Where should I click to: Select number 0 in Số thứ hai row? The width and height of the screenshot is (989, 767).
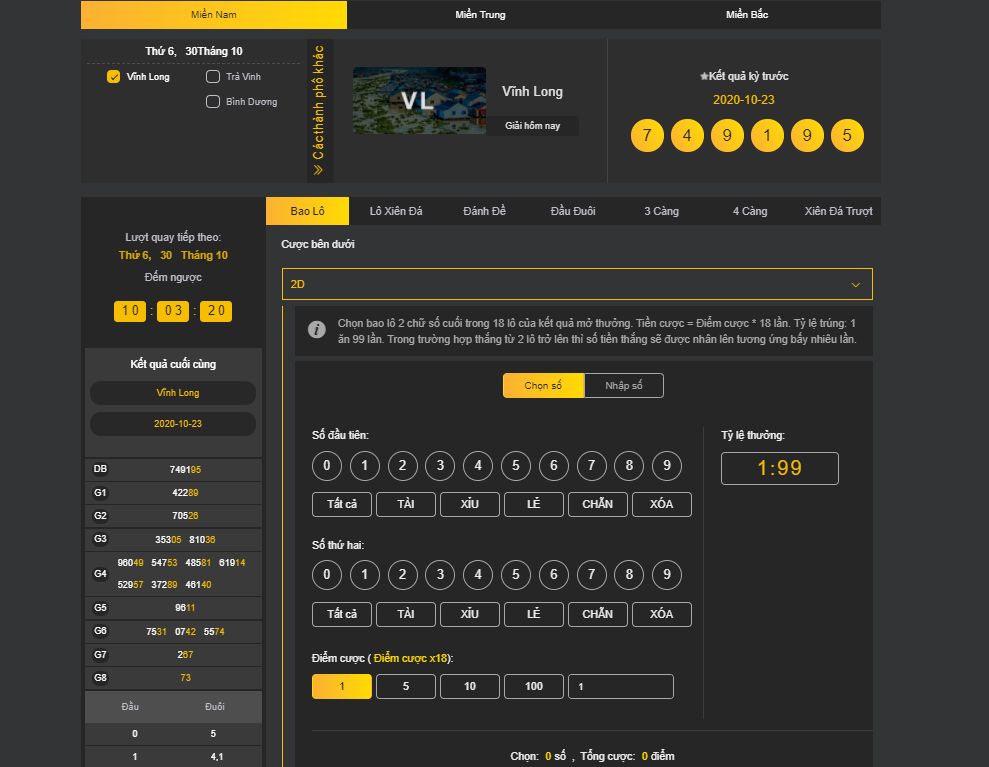pos(327,575)
